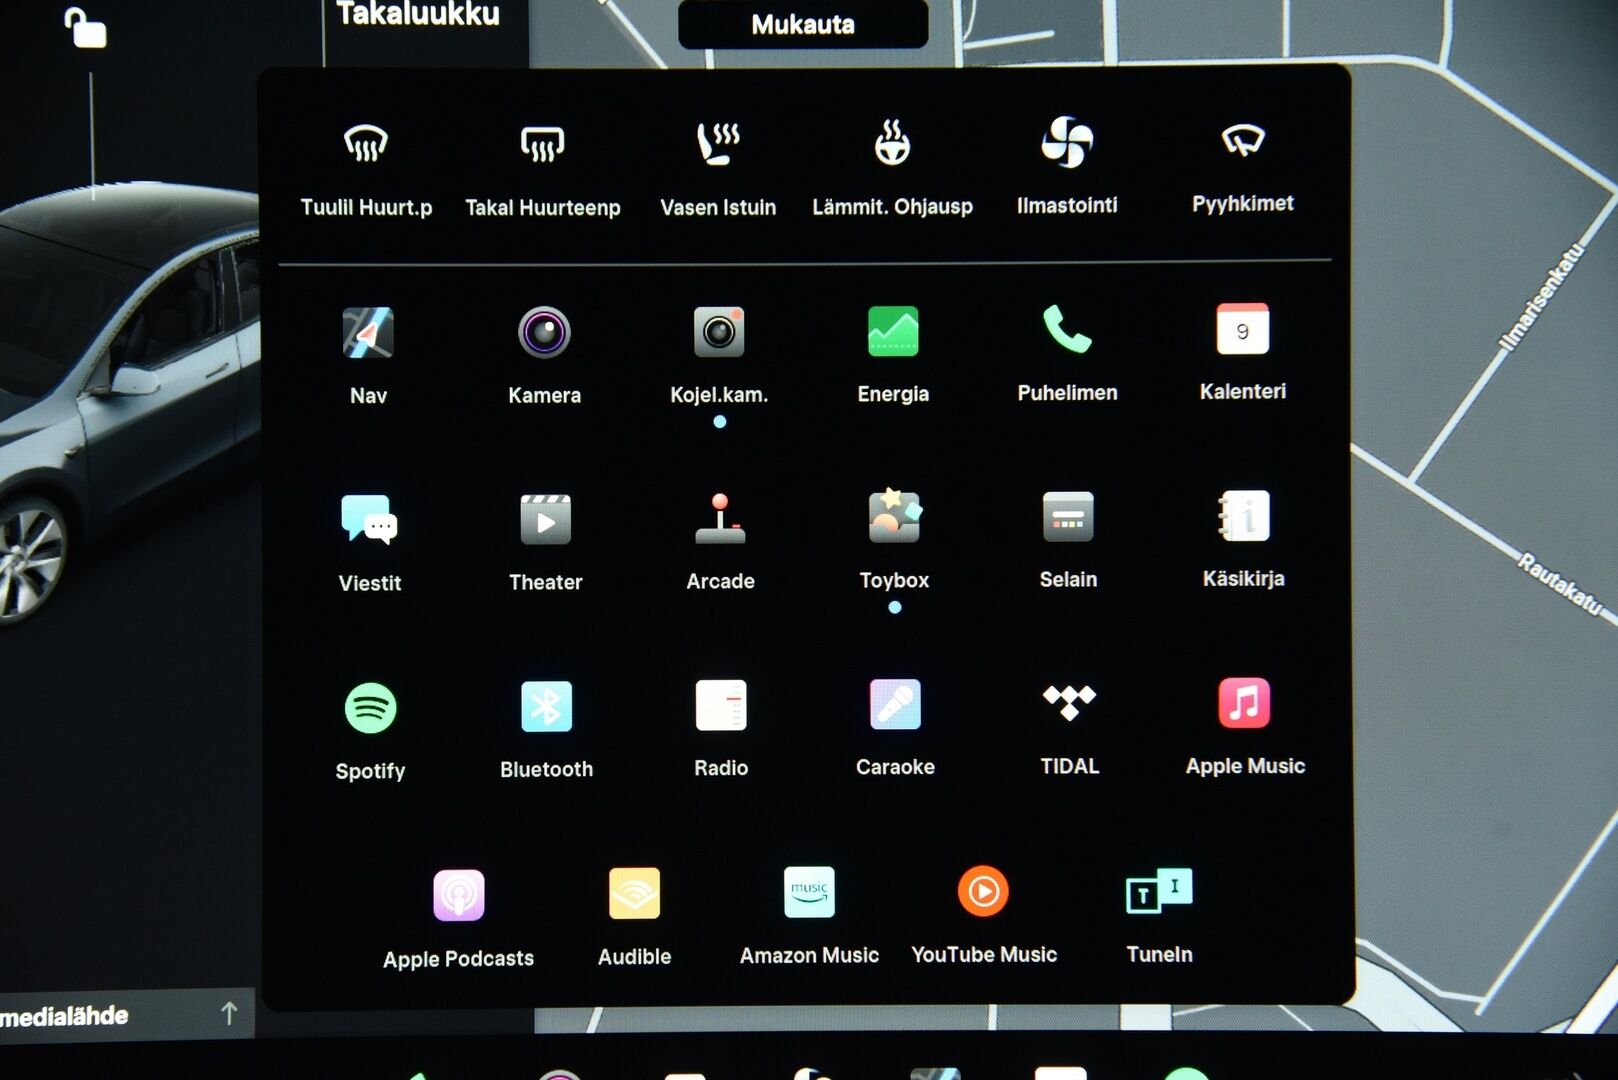Open the Spotify app
The width and height of the screenshot is (1618, 1080).
[x=370, y=706]
